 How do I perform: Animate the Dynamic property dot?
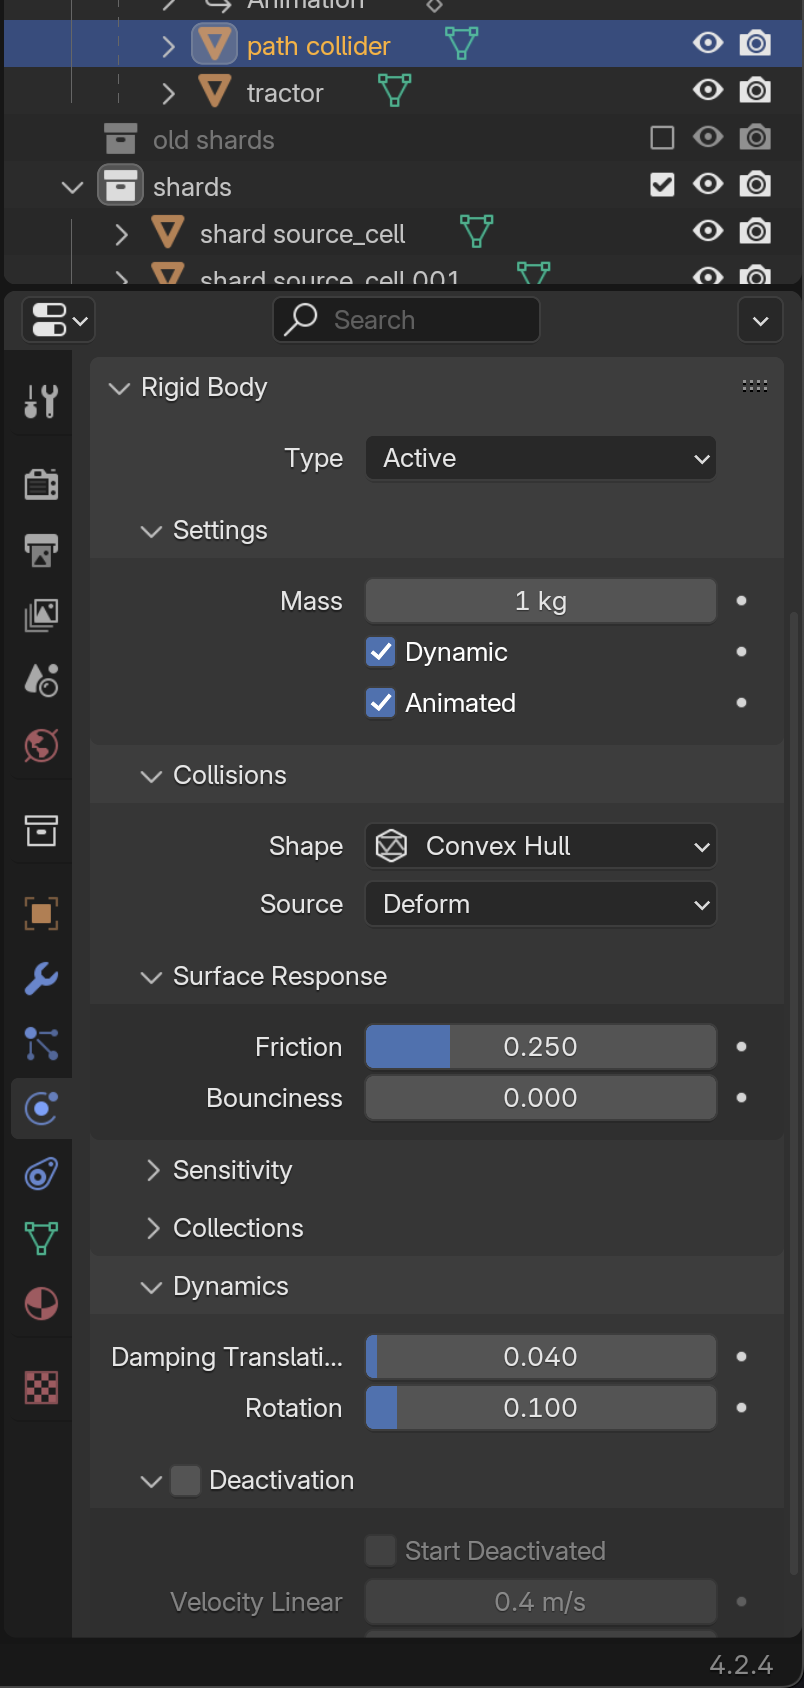[x=741, y=652]
